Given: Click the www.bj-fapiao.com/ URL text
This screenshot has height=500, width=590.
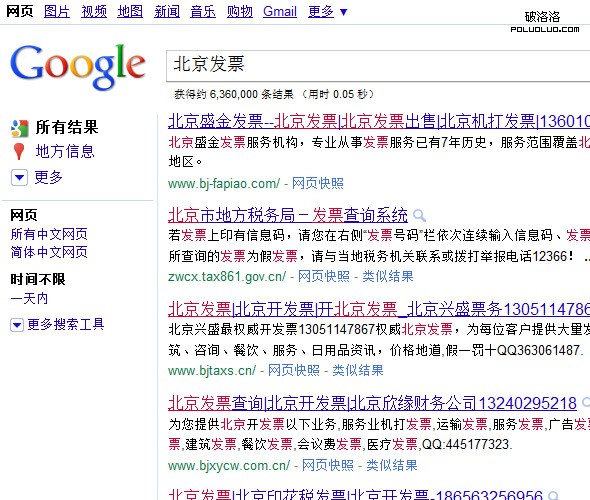Looking at the screenshot, I should (224, 184).
